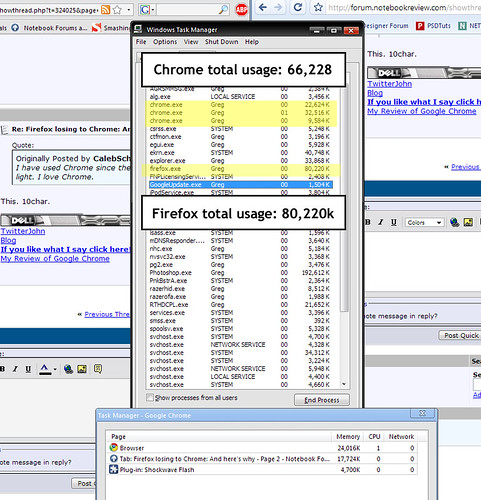This screenshot has height=500, width=481.
Task: Click My Review of Google Chrome in Firefox
Action: pos(55,259)
